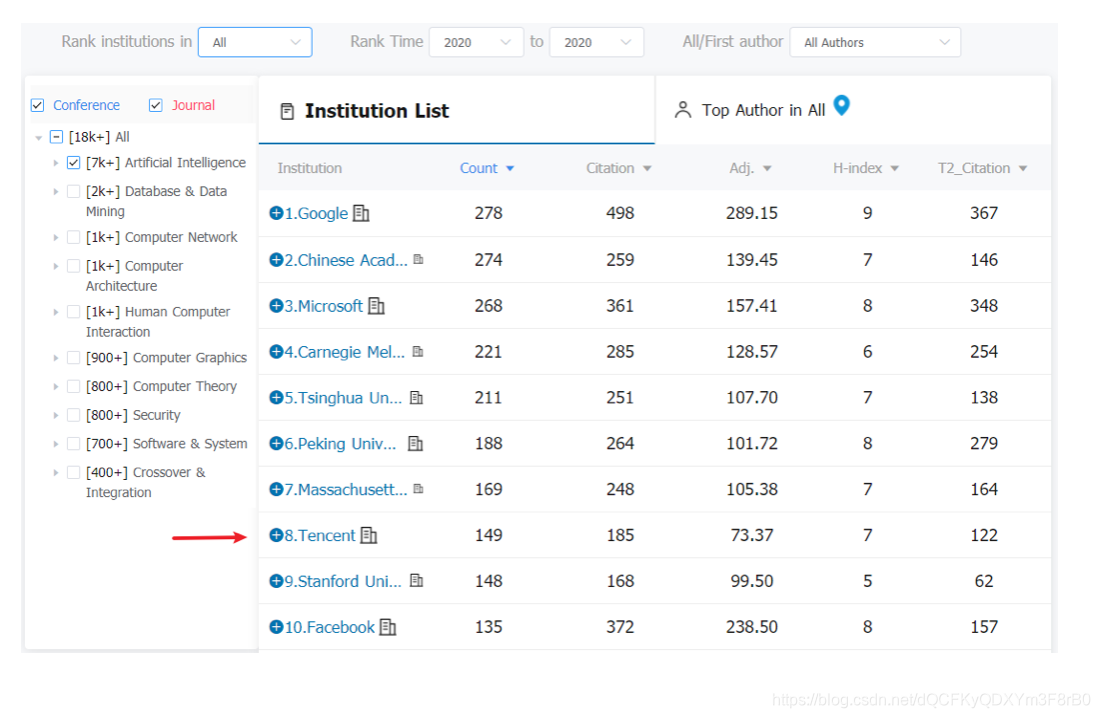This screenshot has height=718, width=1100.
Task: Open Rank institutions in dropdown
Action: coord(255,42)
